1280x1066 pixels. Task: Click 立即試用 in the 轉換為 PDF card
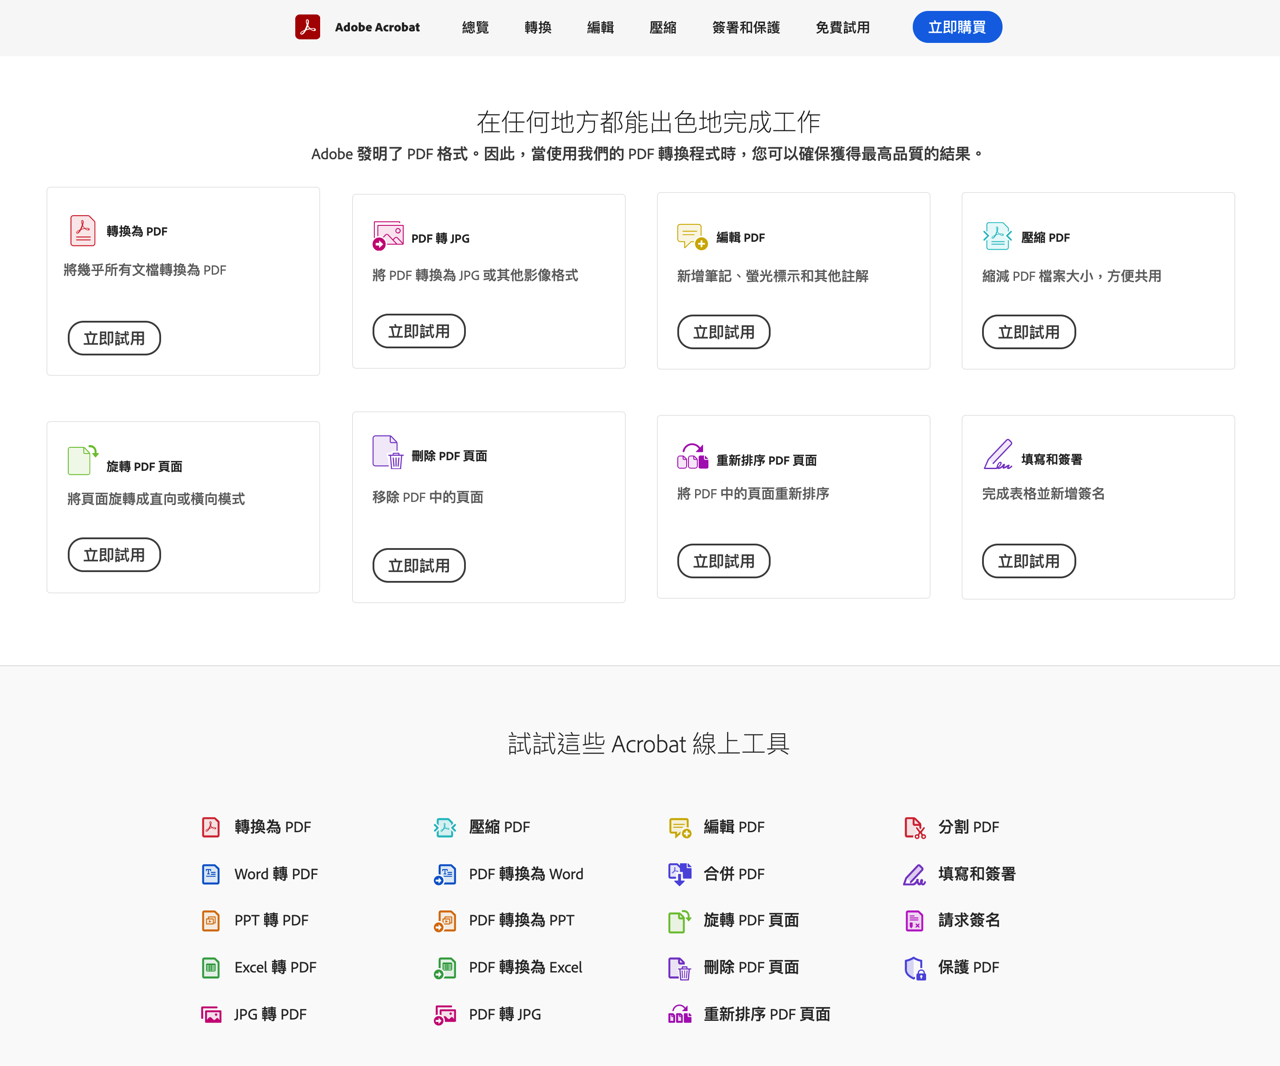[x=114, y=338]
